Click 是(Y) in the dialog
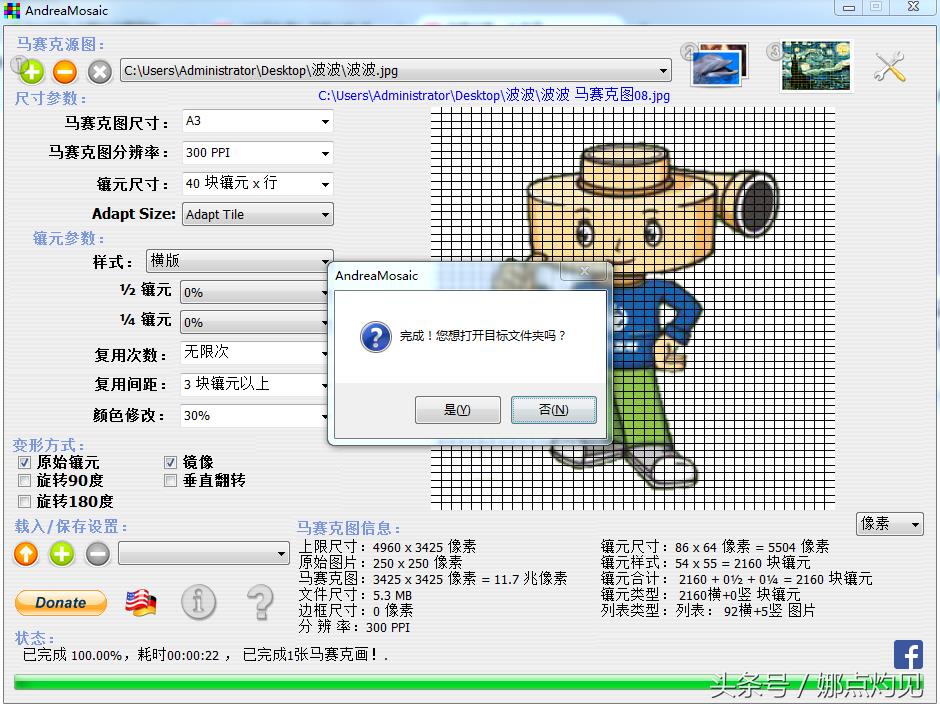The width and height of the screenshot is (940, 709). click(457, 410)
